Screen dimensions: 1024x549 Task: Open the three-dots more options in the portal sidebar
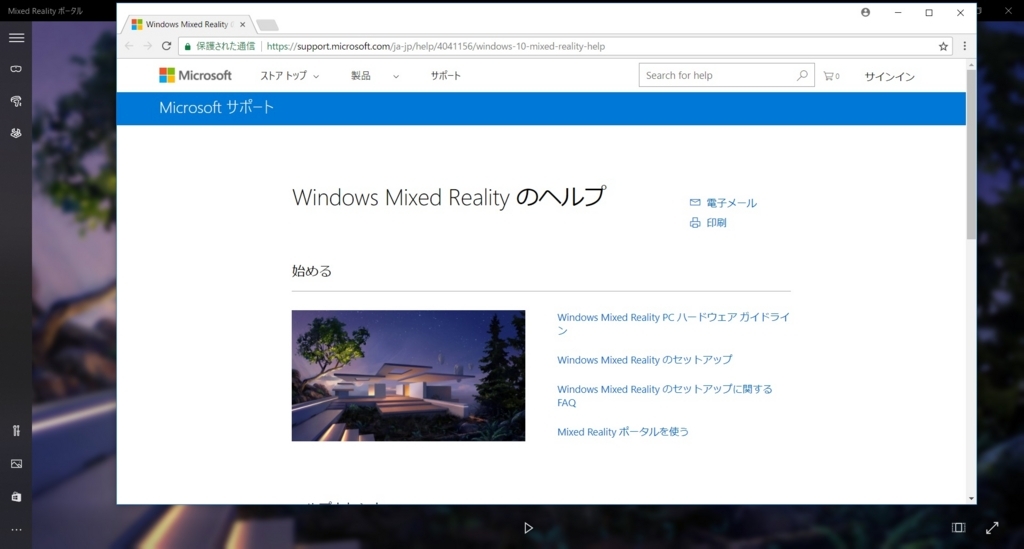pyautogui.click(x=16, y=529)
